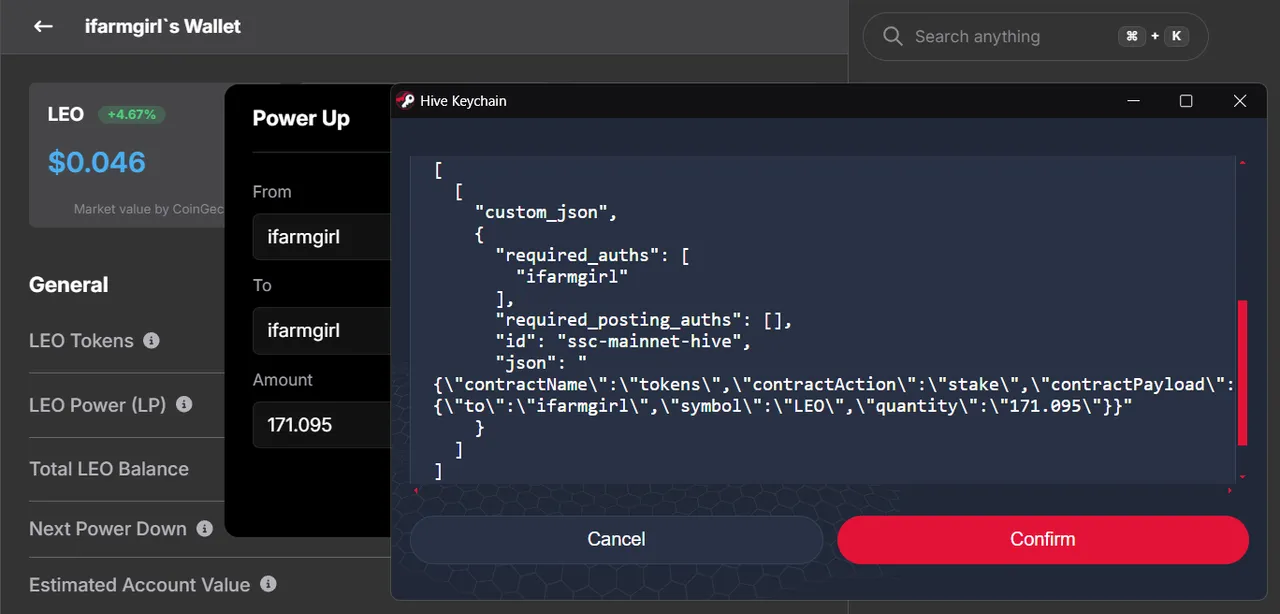Open info icon beside LEO Tokens

tap(152, 341)
